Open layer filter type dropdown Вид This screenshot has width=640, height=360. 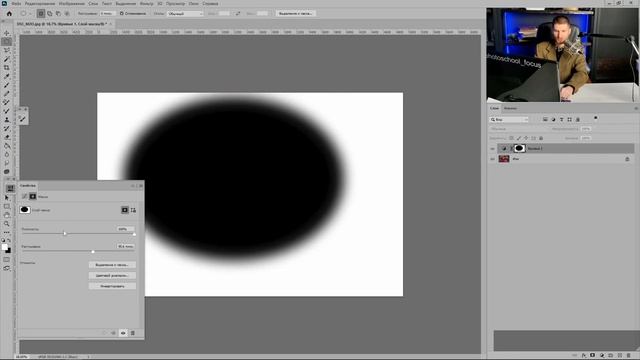click(x=509, y=120)
